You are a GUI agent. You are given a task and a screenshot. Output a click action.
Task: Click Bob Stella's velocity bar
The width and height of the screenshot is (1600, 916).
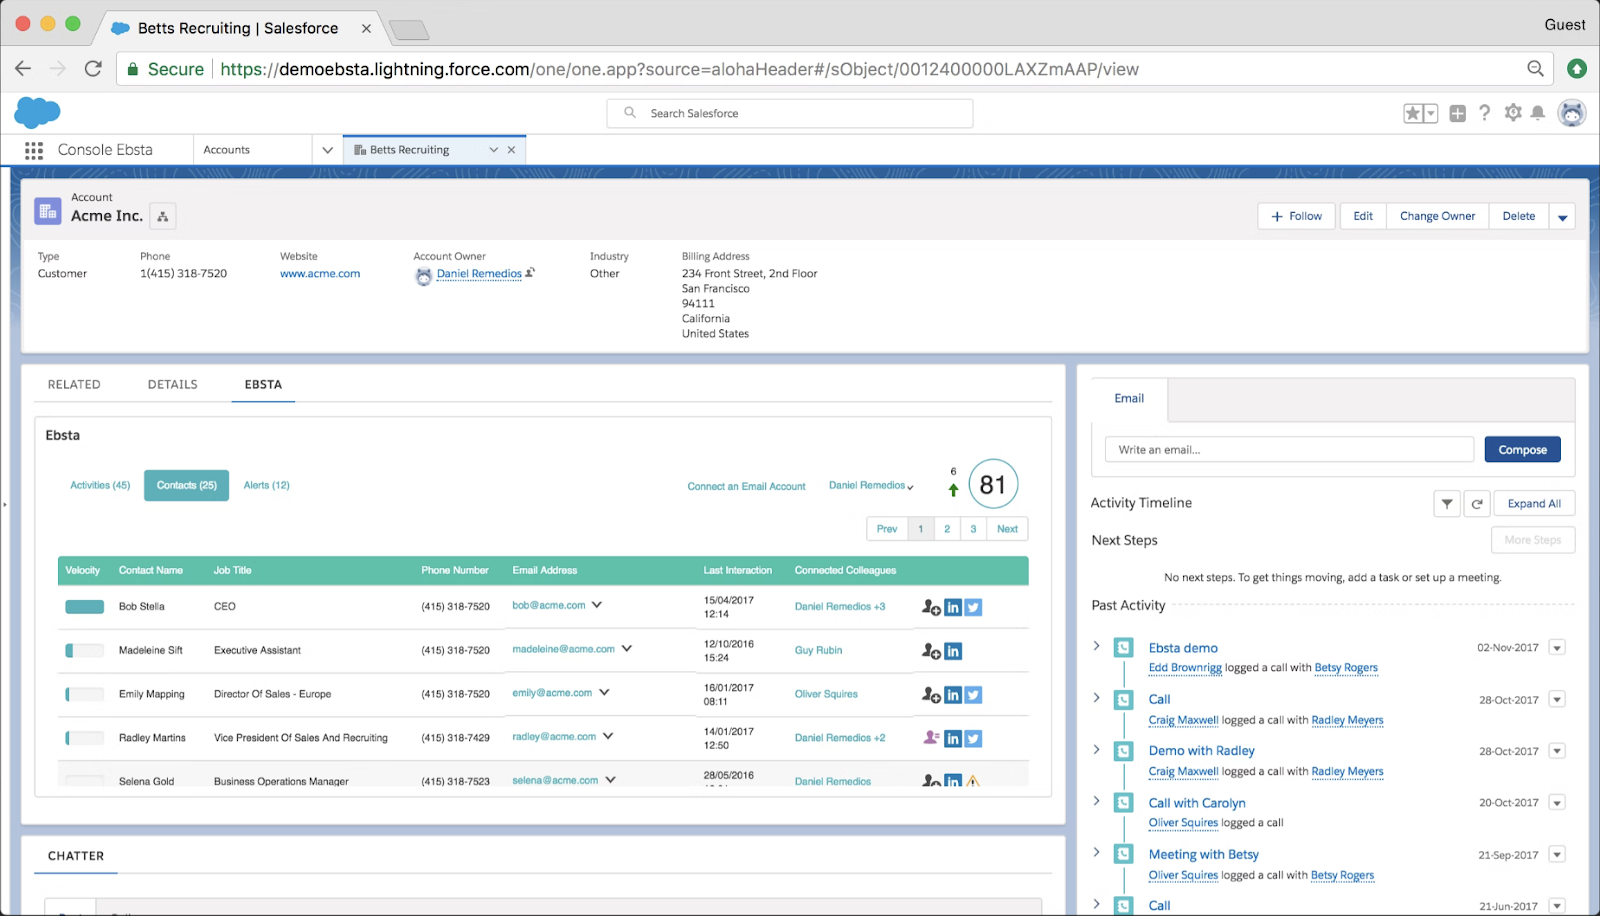pos(85,607)
